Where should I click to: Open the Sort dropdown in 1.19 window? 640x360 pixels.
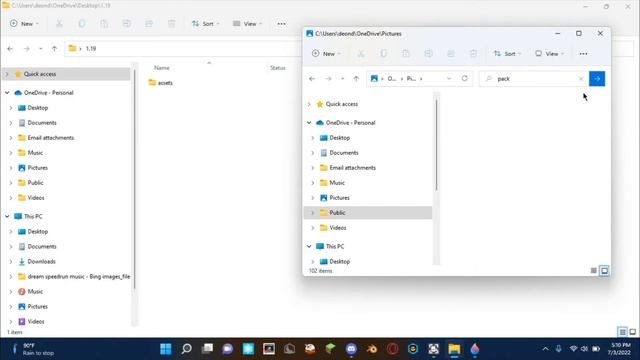(x=205, y=24)
